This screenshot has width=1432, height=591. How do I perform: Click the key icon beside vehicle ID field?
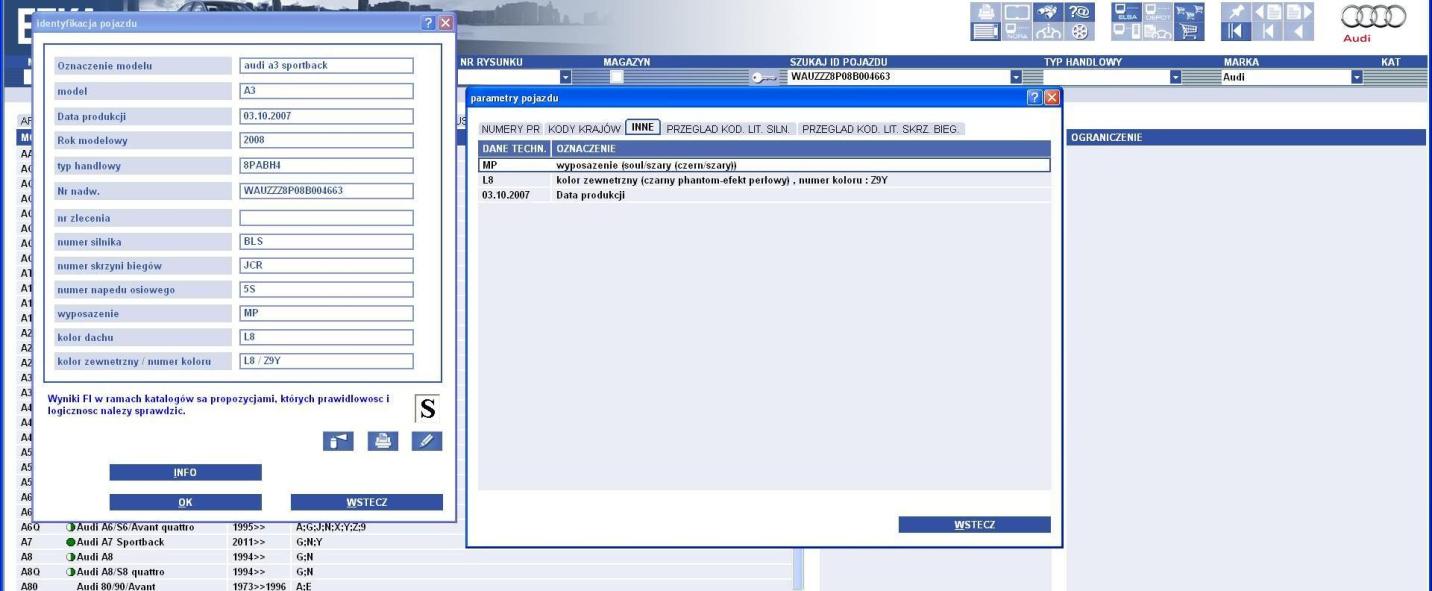click(x=766, y=76)
